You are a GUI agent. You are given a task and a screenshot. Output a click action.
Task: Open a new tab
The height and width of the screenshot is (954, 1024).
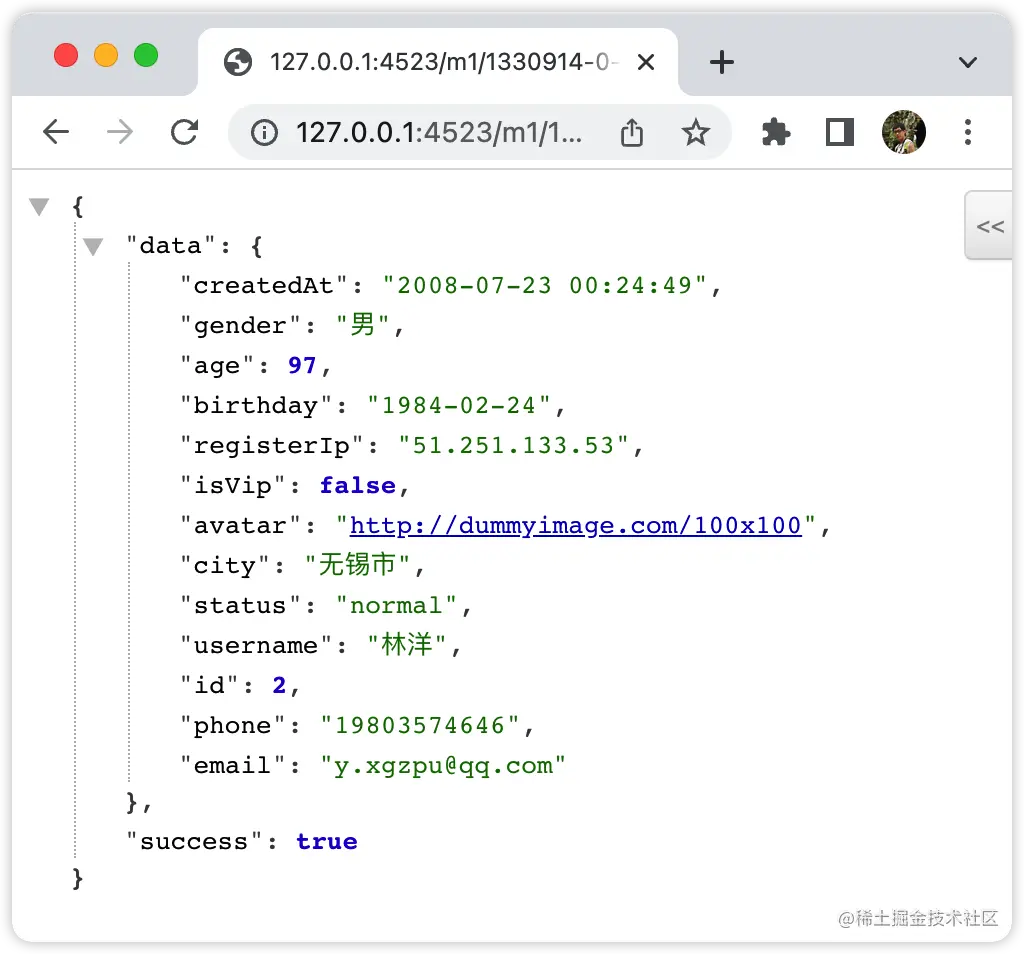tap(722, 63)
